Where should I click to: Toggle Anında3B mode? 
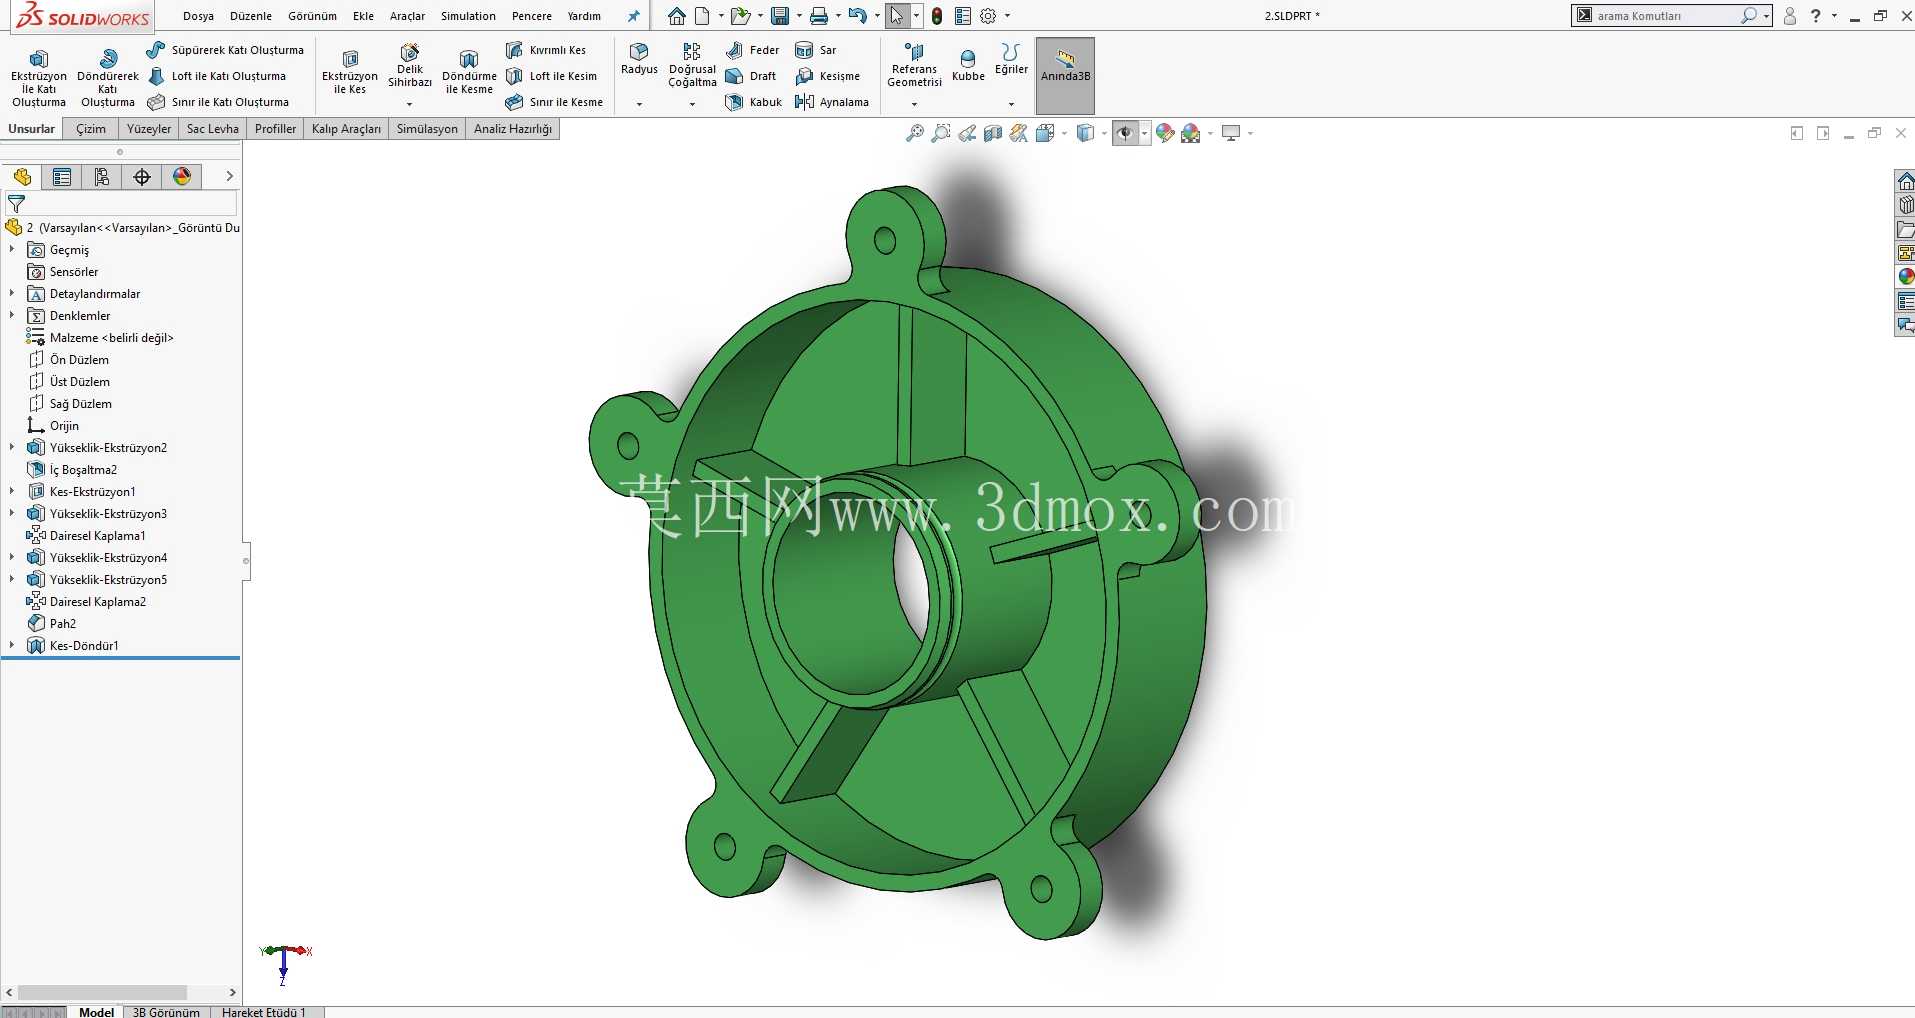(1065, 76)
